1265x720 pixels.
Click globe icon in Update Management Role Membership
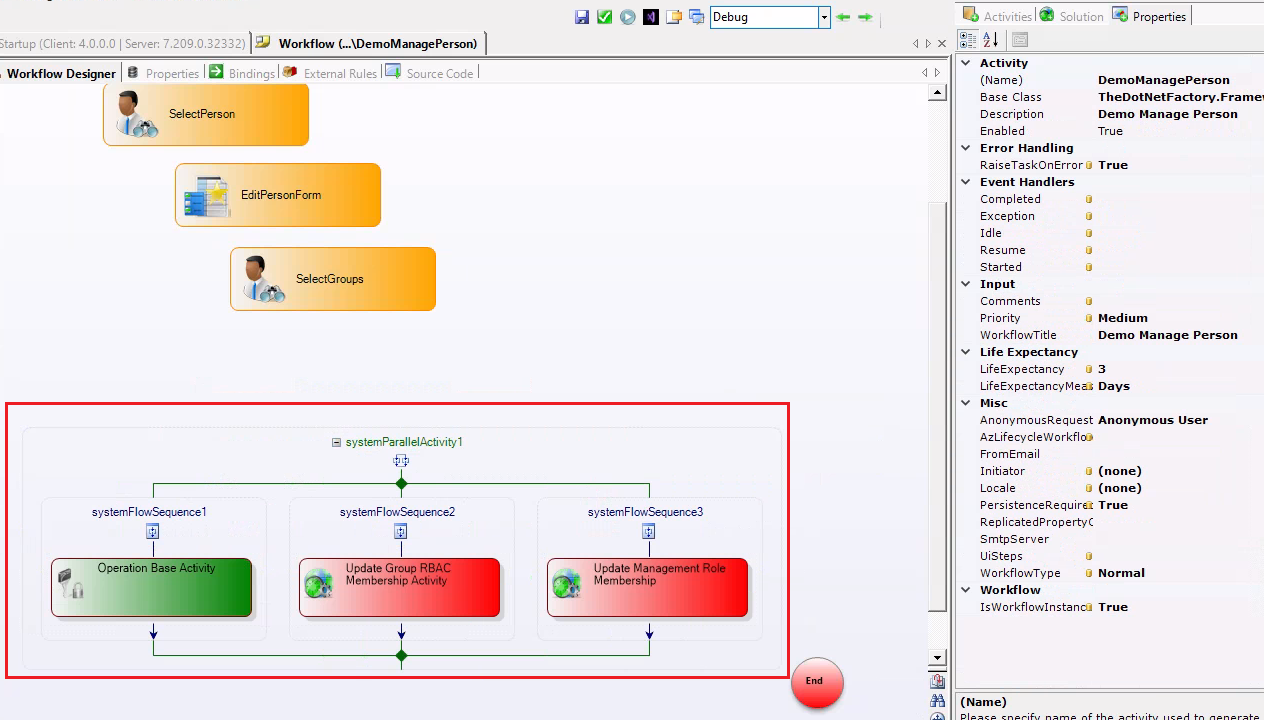(566, 583)
